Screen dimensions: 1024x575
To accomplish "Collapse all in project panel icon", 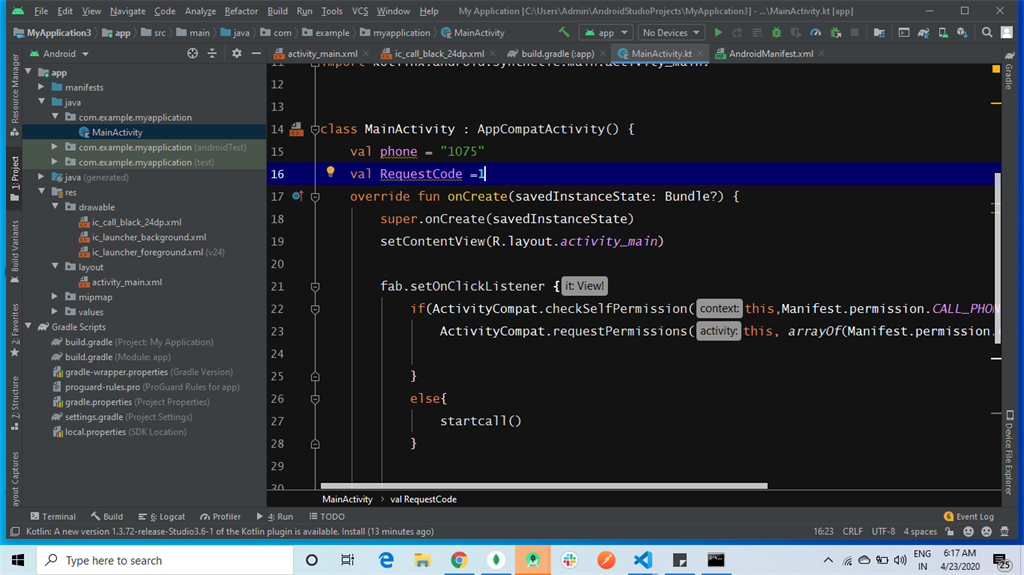I will (212, 54).
